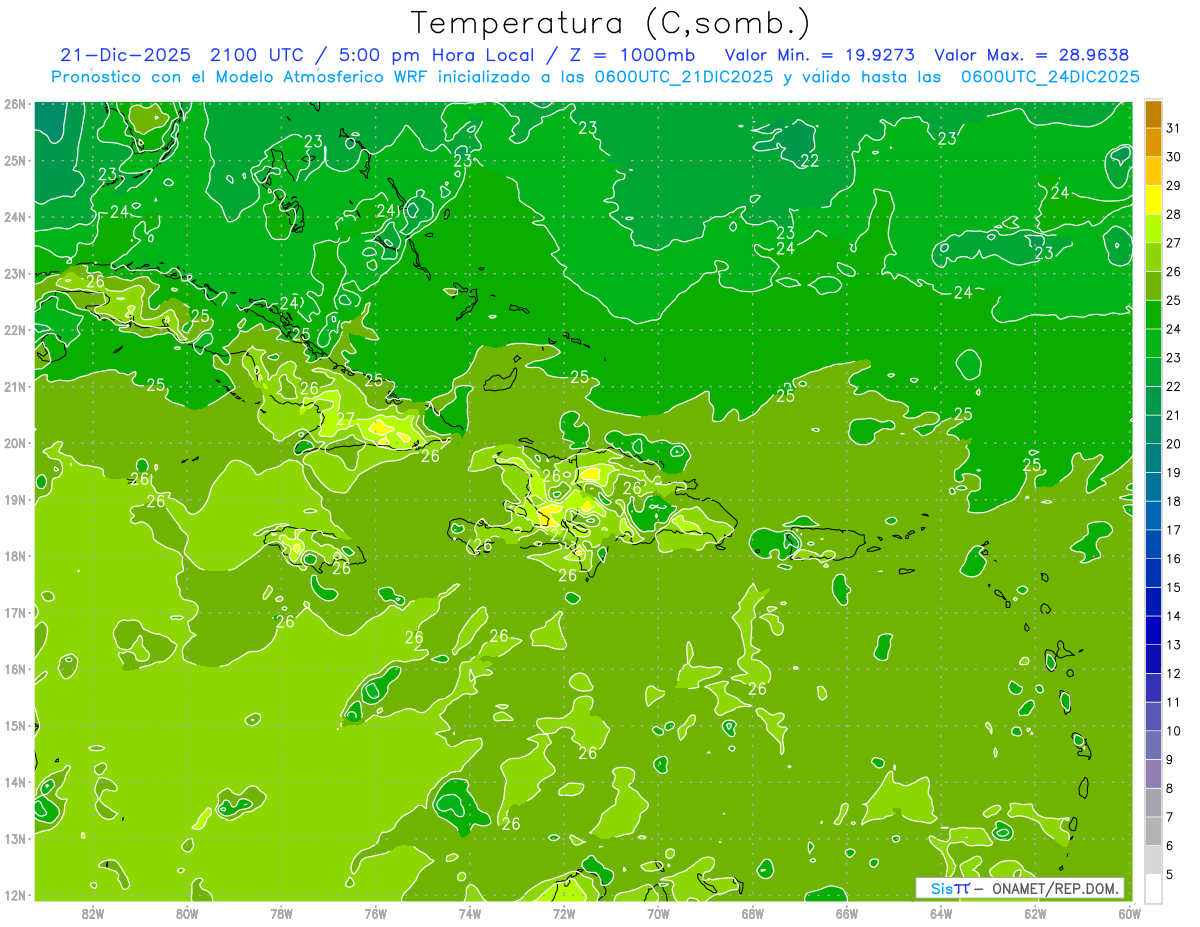
Task: Select the '14N' latitude axis label
Action: coord(14,781)
